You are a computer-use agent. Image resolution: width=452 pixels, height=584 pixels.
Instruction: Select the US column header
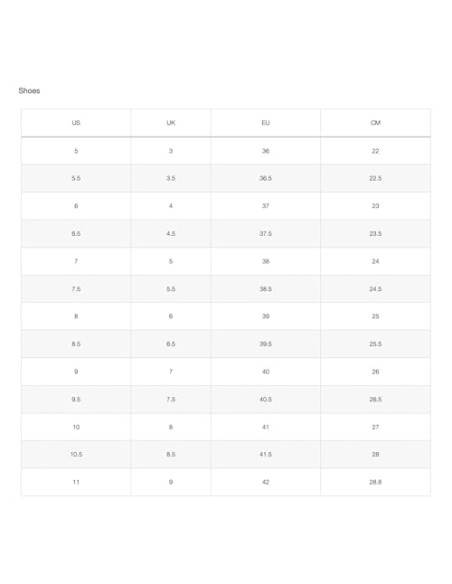point(76,123)
